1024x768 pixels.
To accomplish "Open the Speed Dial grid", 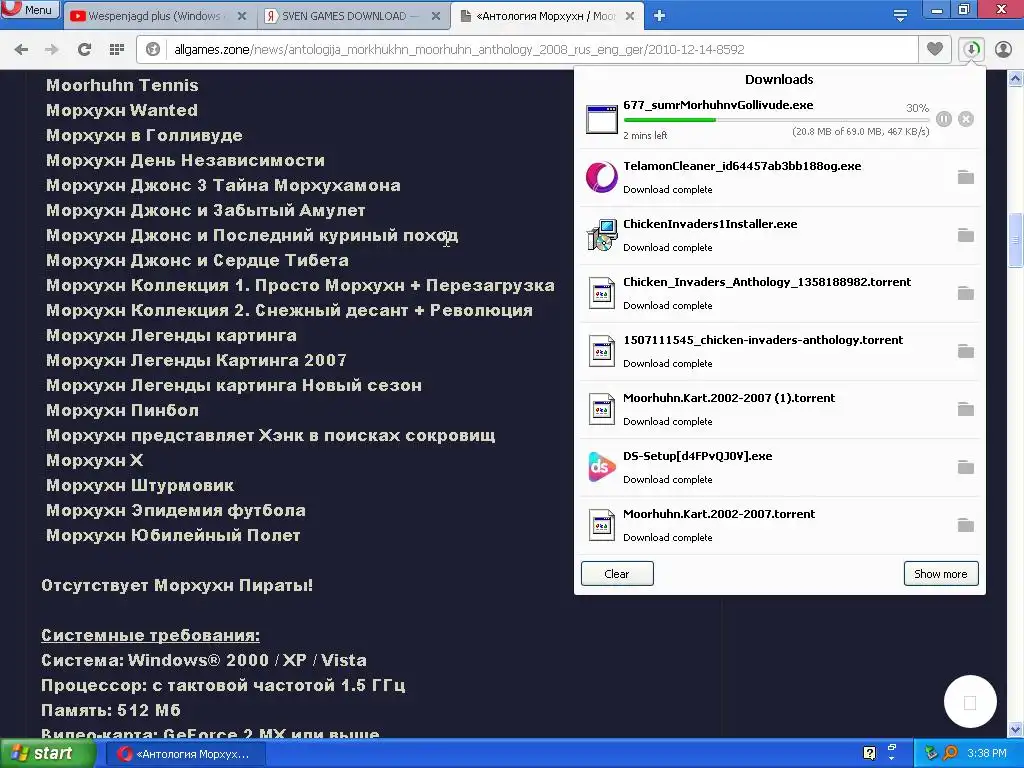I will click(117, 50).
